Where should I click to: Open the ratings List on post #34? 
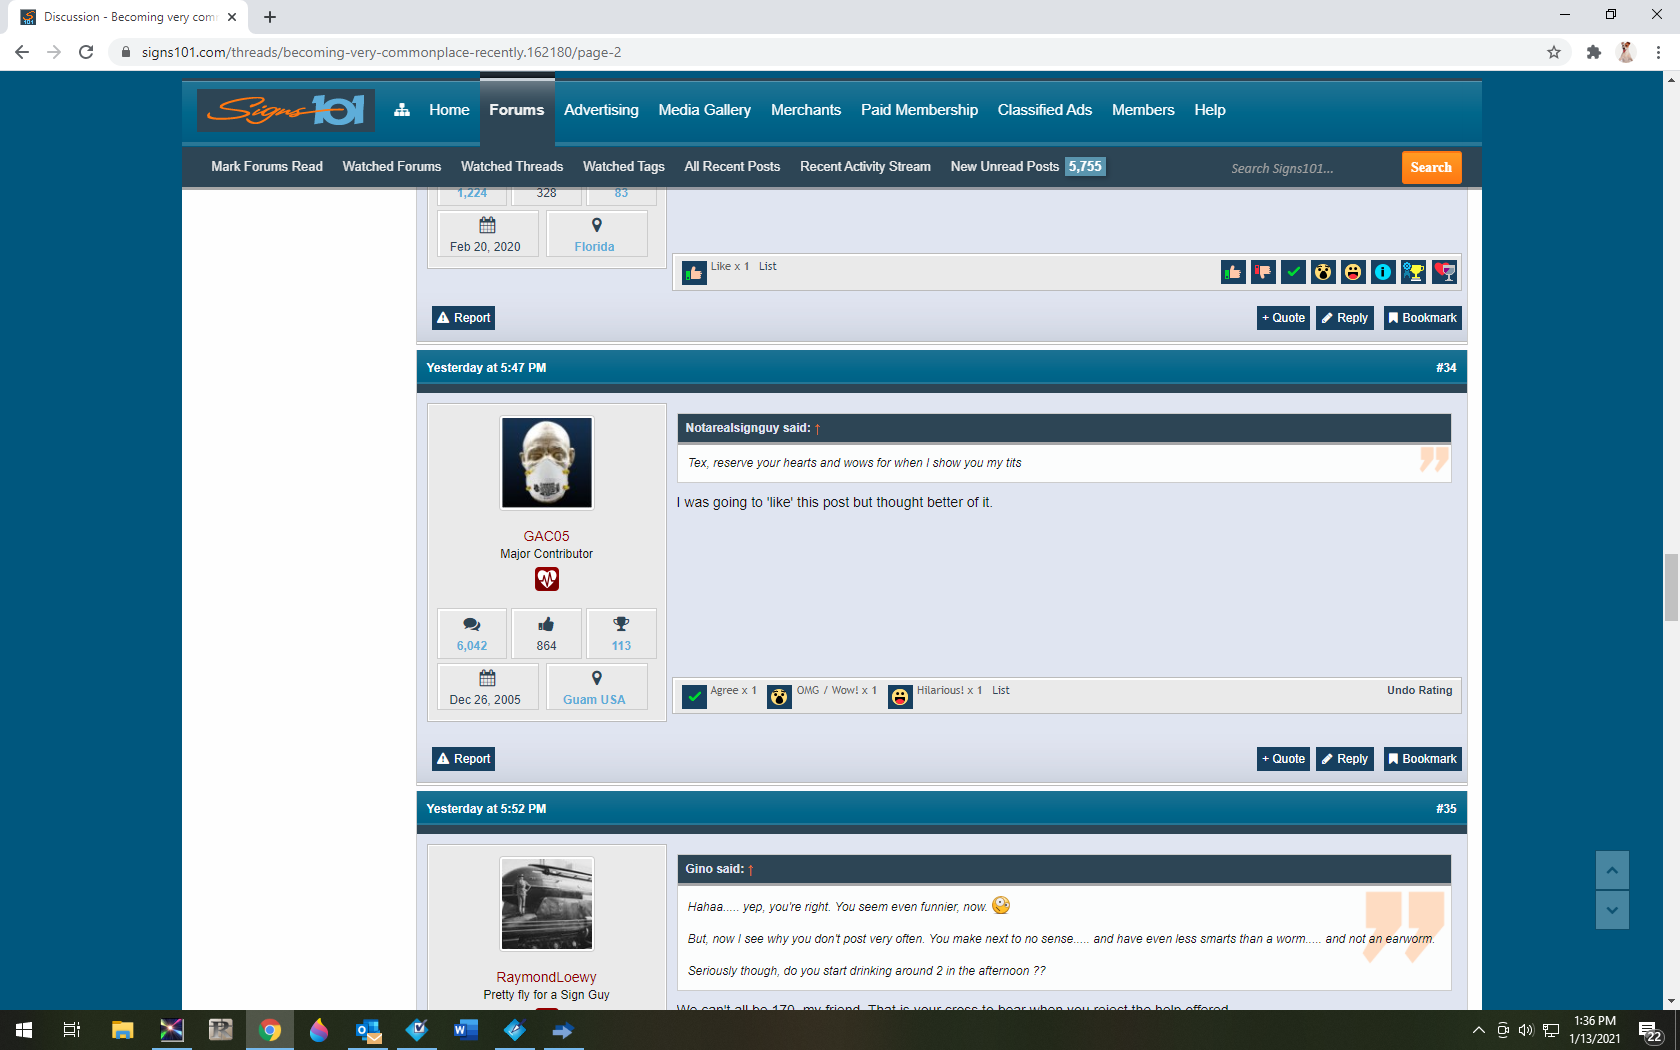[x=1001, y=691]
